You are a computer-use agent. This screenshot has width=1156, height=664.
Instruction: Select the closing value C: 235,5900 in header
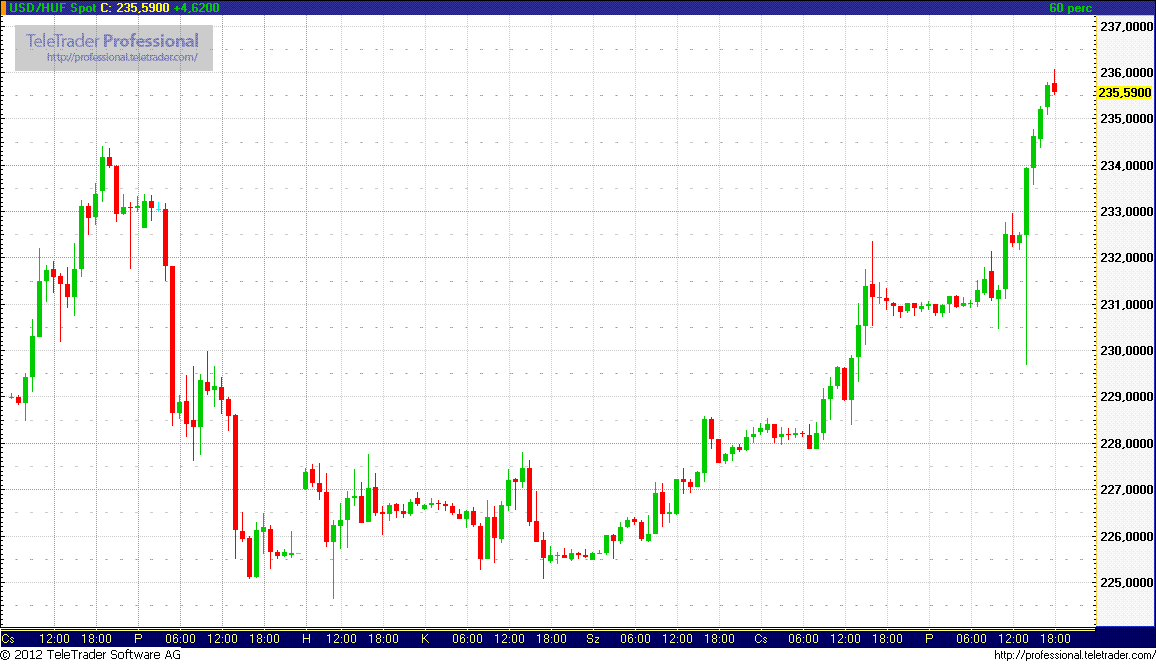[135, 7]
